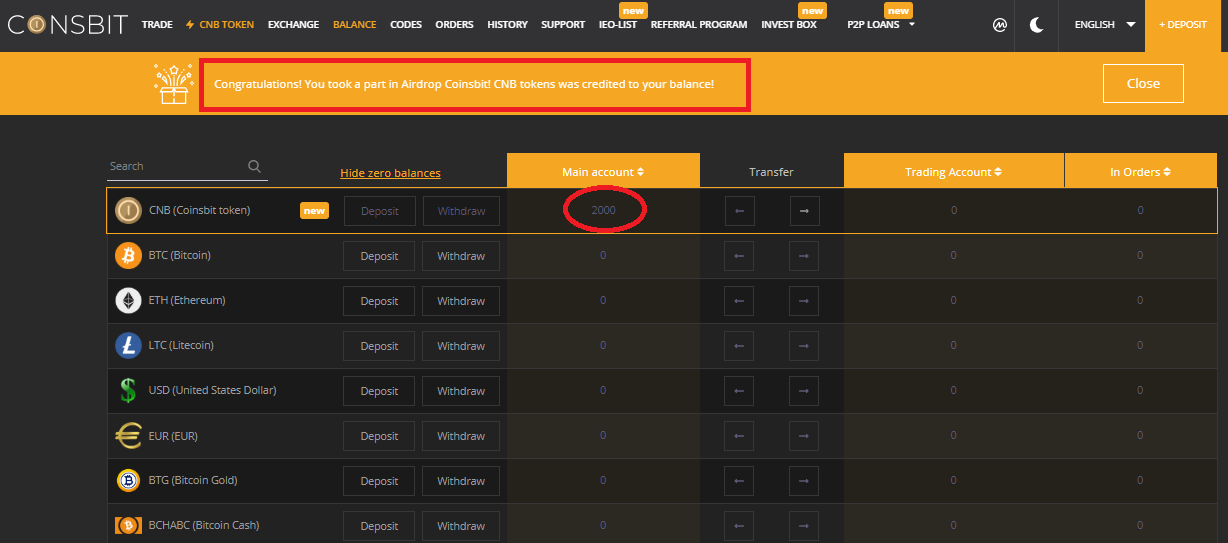Click Deposit in the USD row

click(379, 391)
